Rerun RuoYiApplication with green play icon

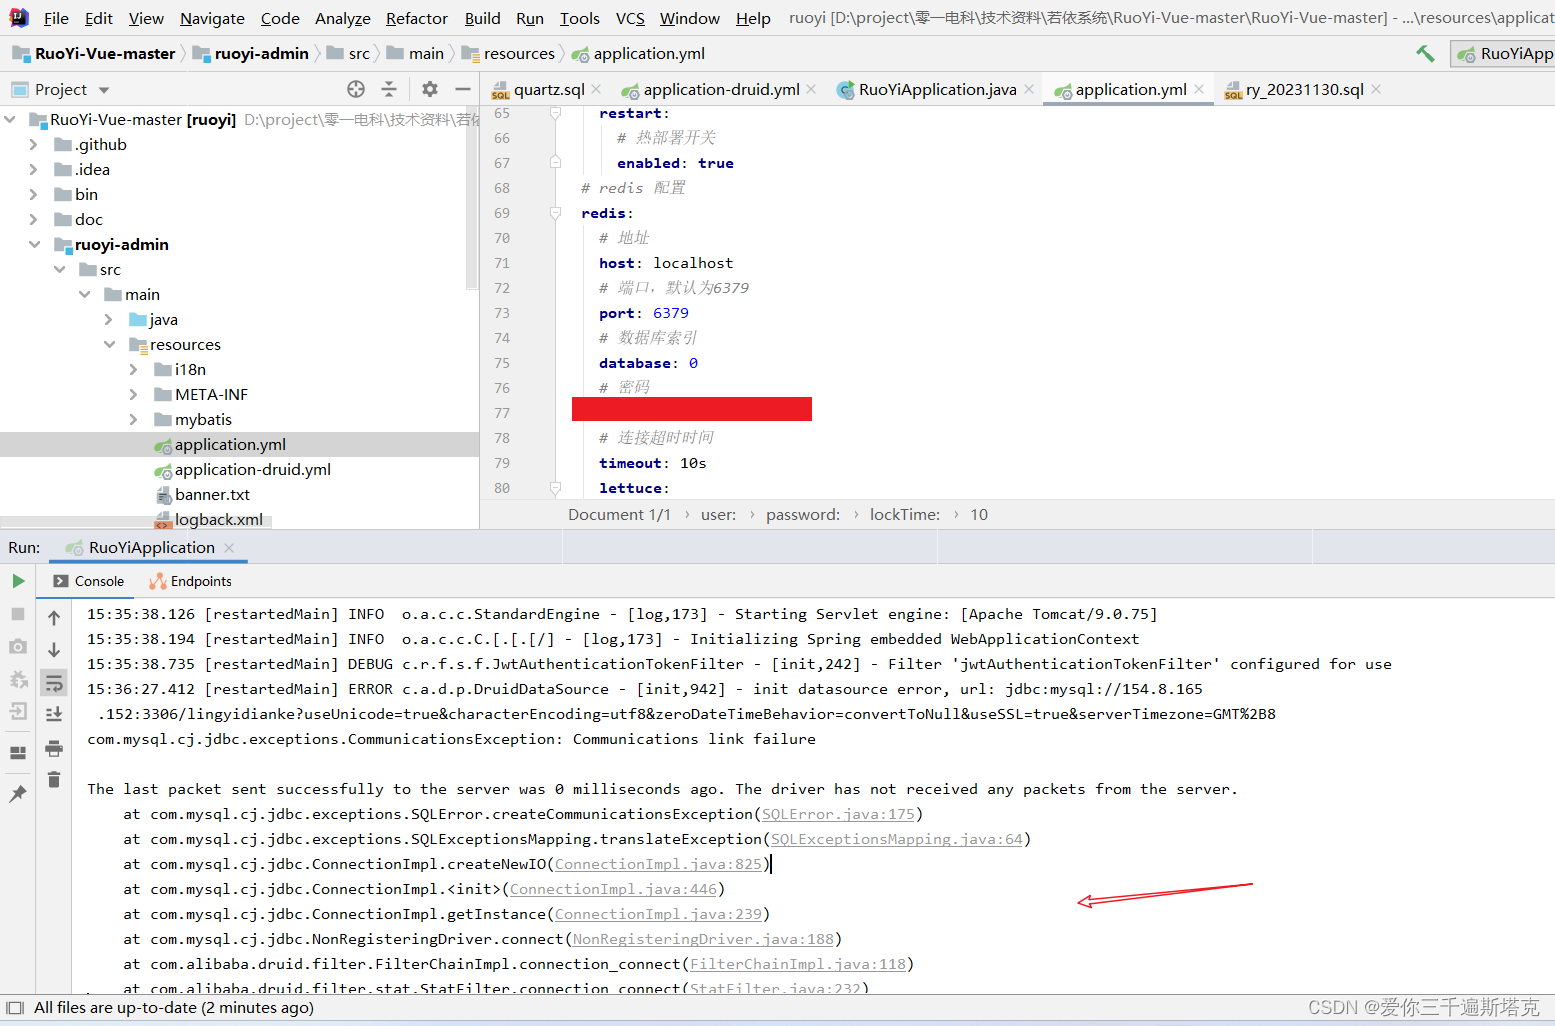tap(18, 581)
